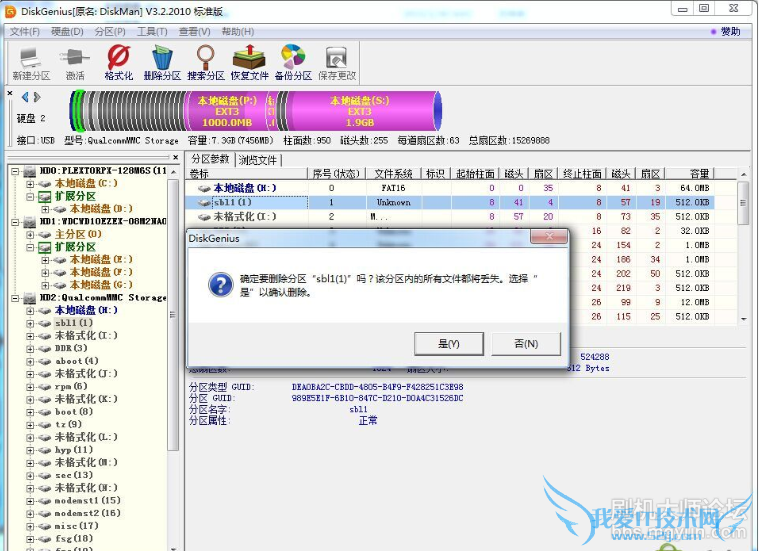Image resolution: width=759 pixels, height=551 pixels.
Task: Sort by the 容量 column header
Action: [x=689, y=173]
